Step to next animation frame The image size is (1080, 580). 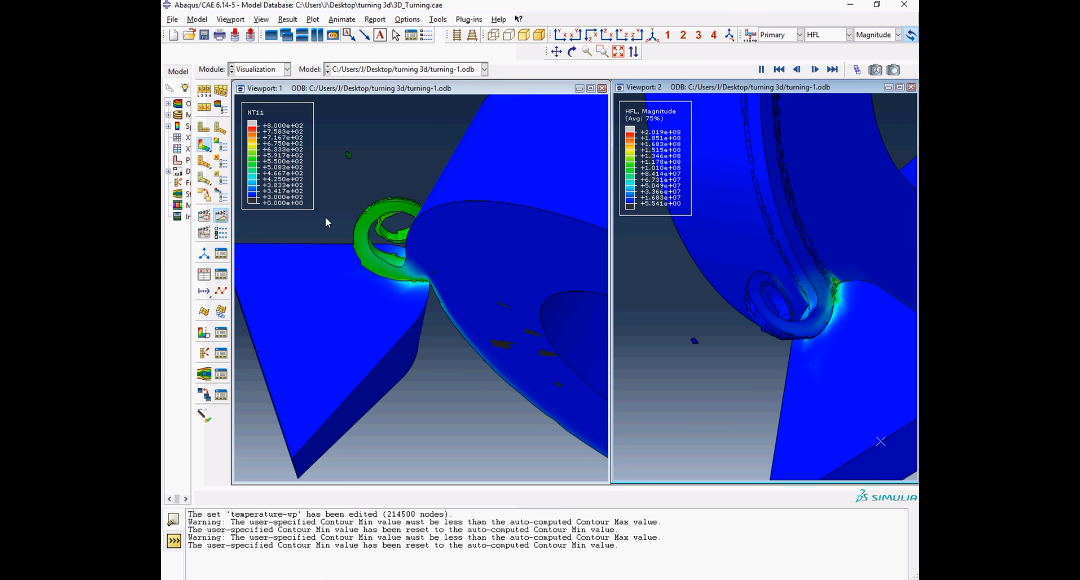(815, 70)
